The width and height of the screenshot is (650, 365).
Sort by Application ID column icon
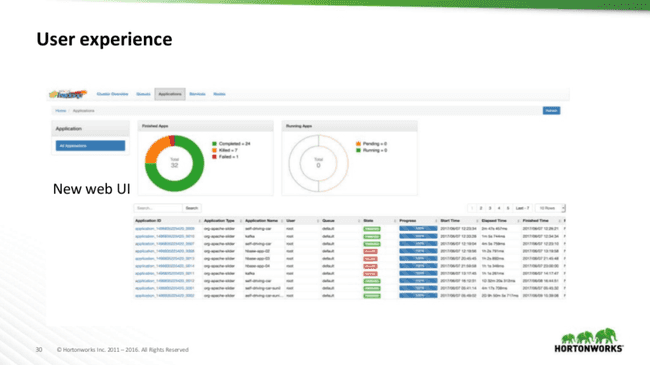tap(199, 221)
